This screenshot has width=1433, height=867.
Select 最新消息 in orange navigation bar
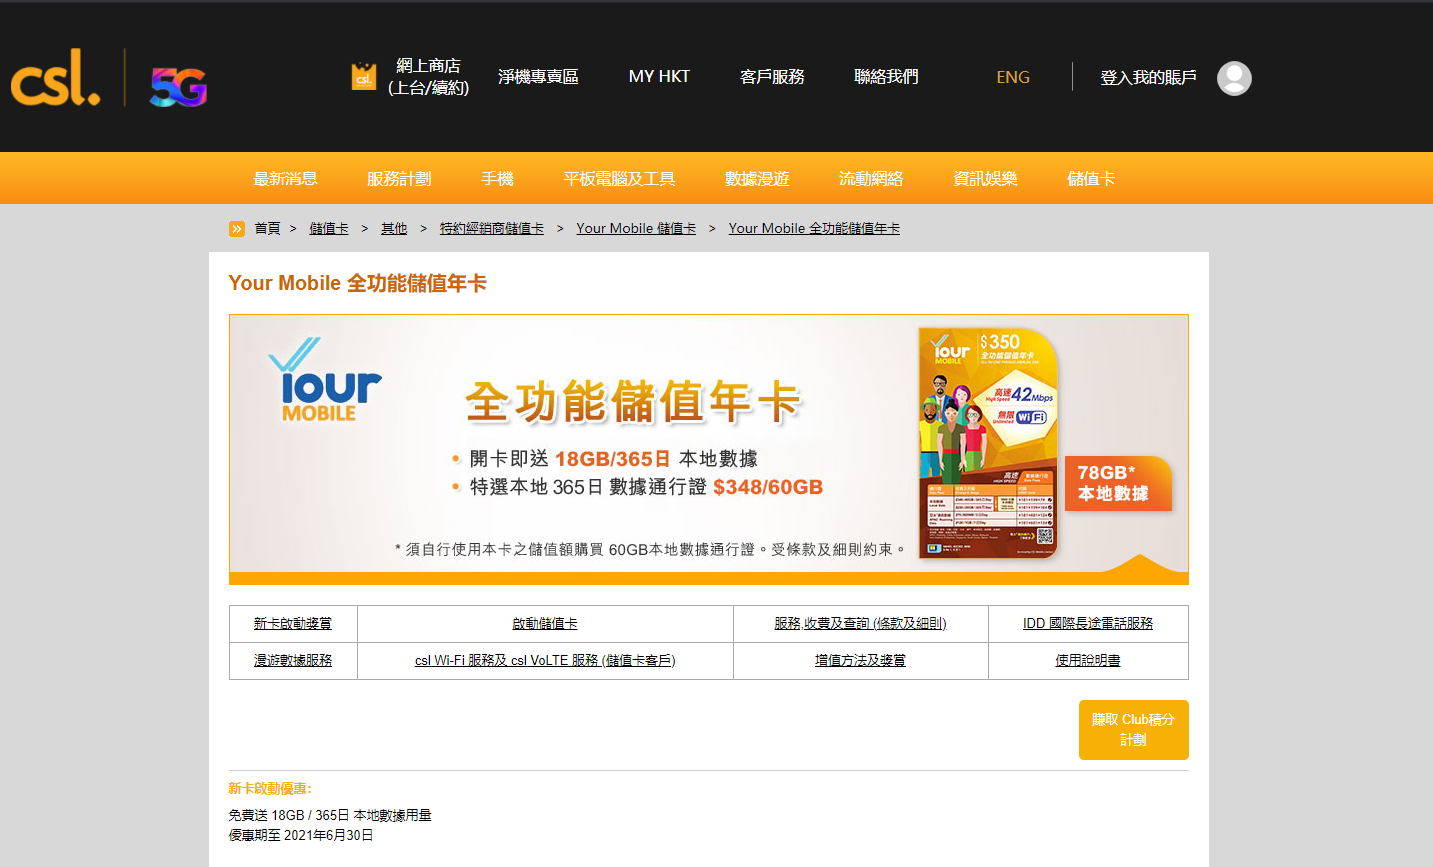point(285,179)
